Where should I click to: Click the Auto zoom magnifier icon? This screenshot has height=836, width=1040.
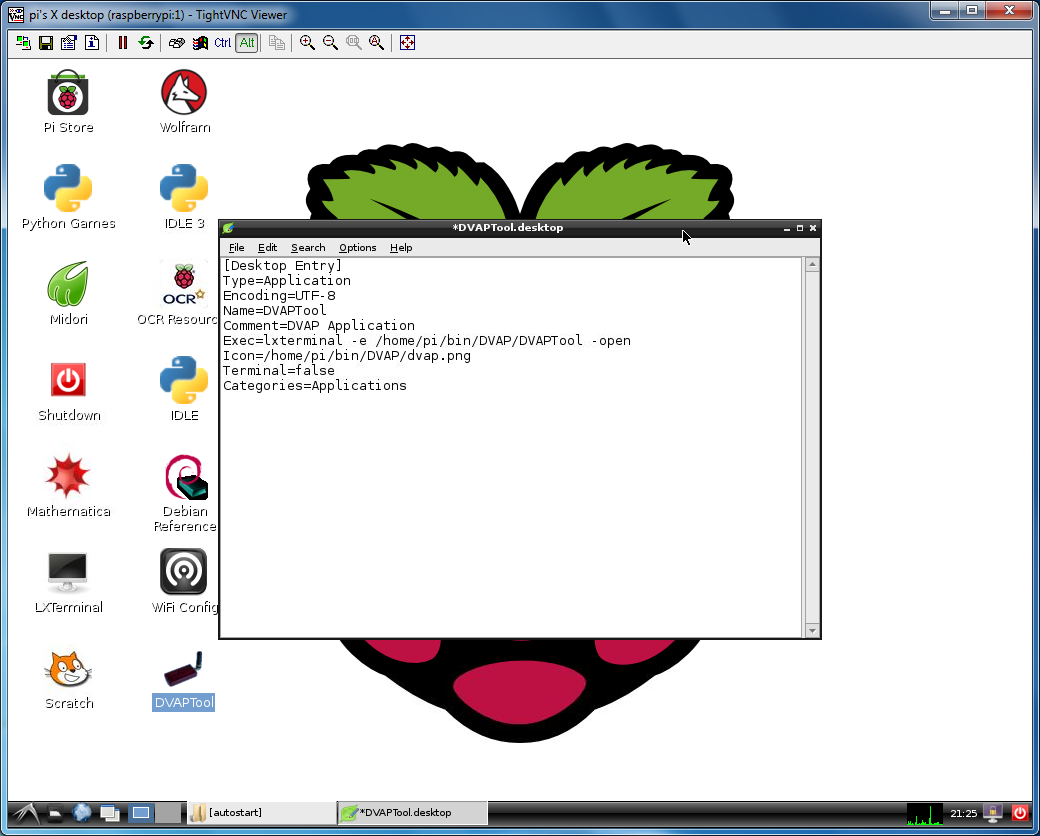tap(376, 43)
